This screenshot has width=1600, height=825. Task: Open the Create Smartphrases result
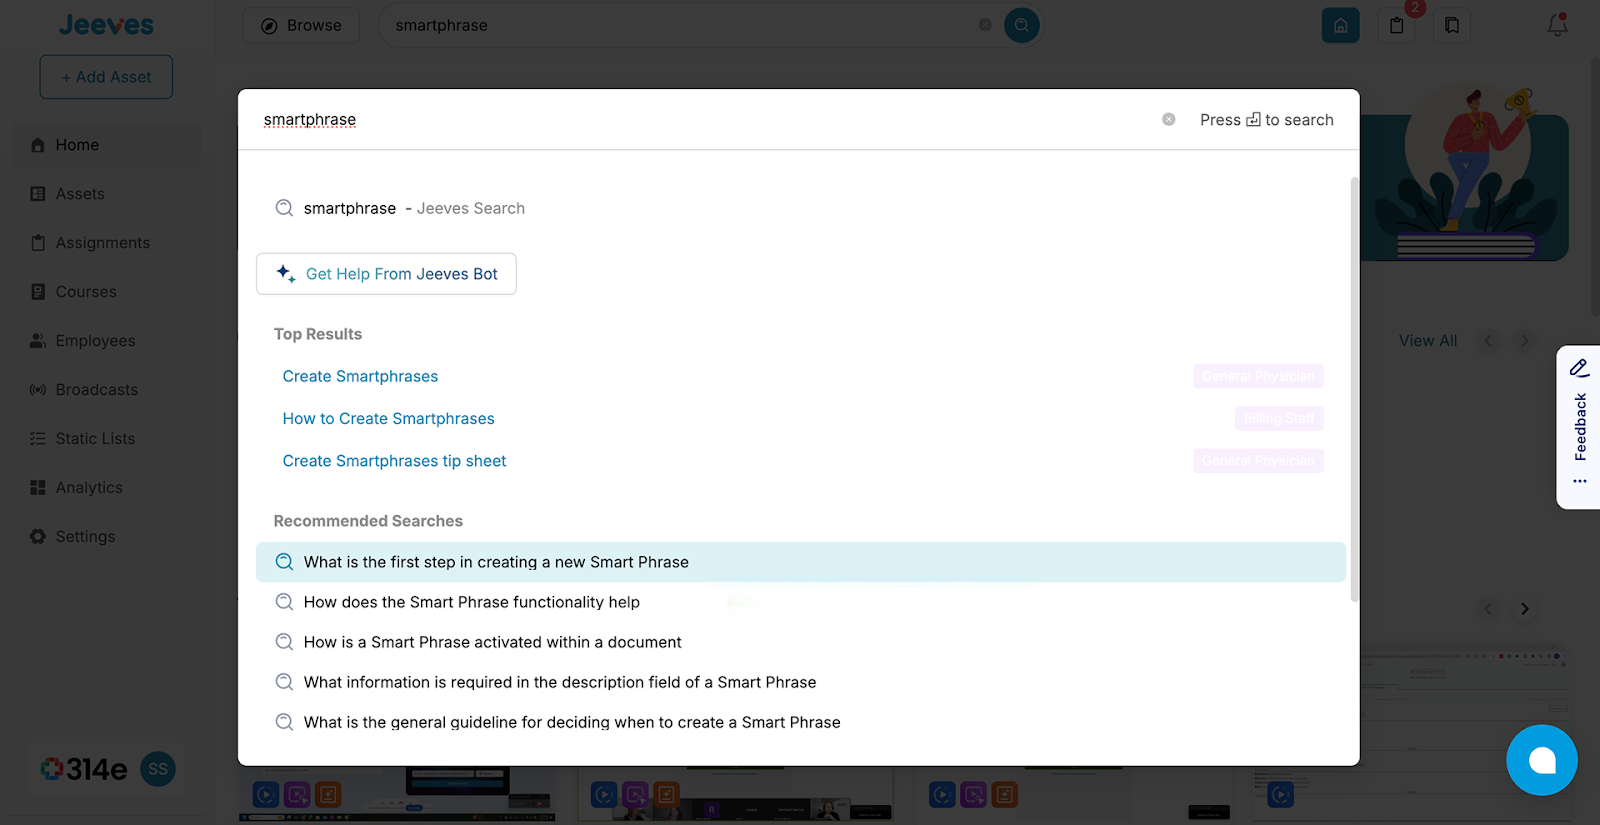[x=360, y=377]
